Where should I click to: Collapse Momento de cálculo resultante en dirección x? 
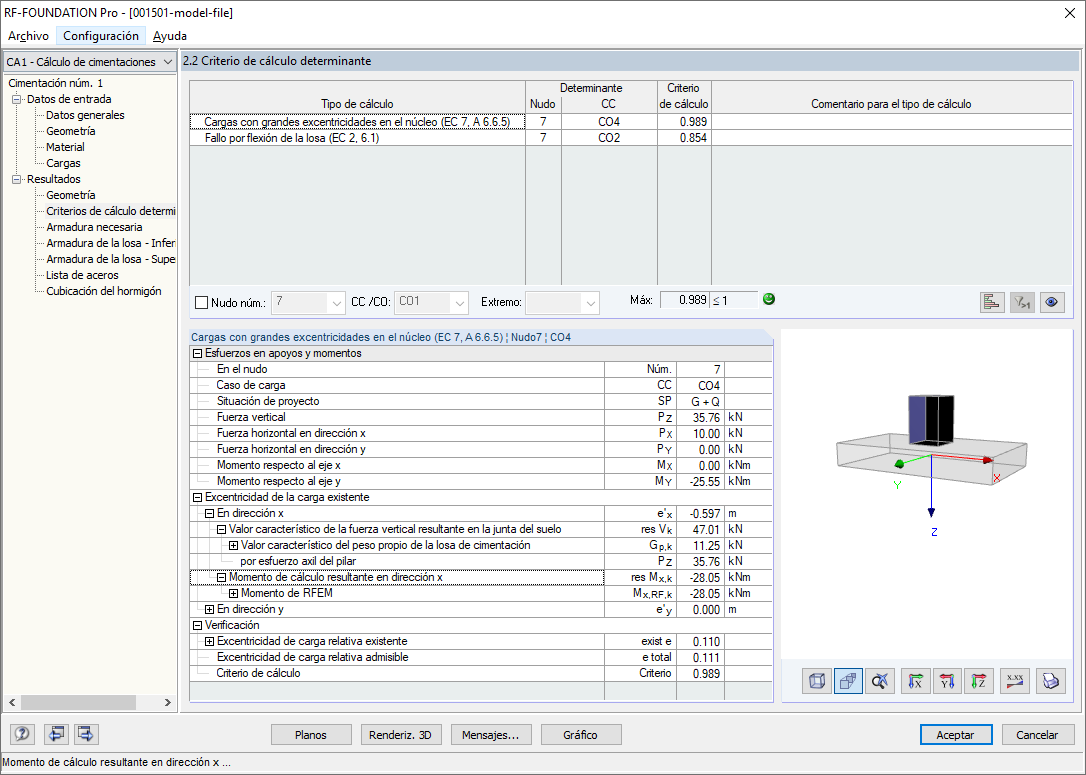click(222, 577)
